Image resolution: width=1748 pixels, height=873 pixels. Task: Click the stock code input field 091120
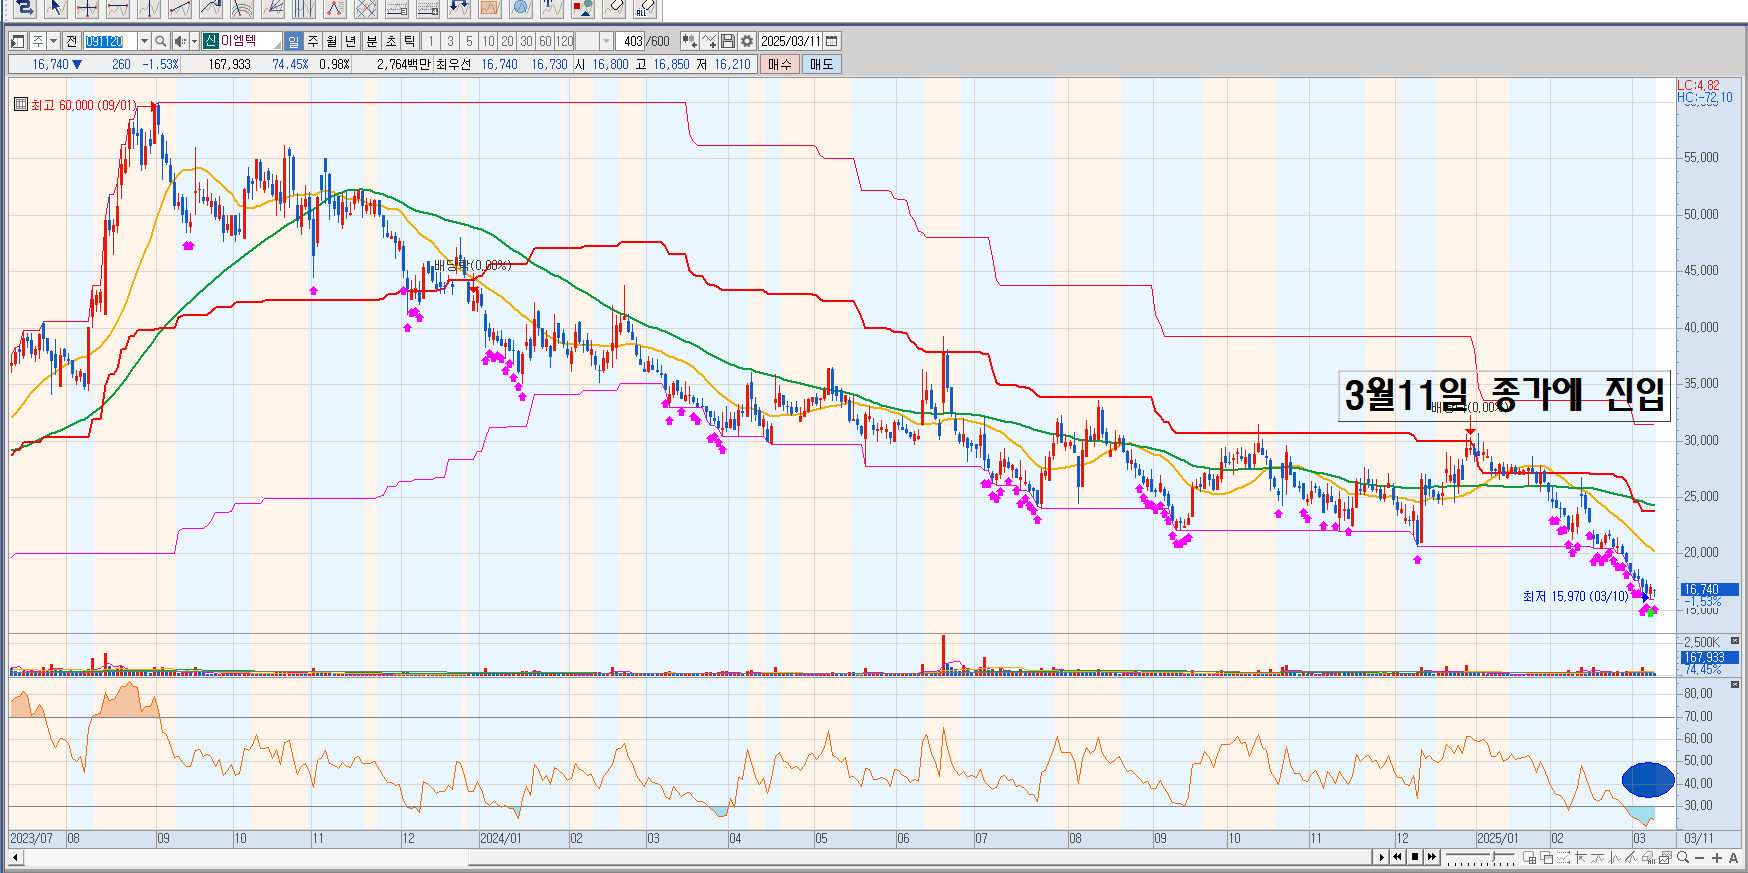tap(110, 41)
